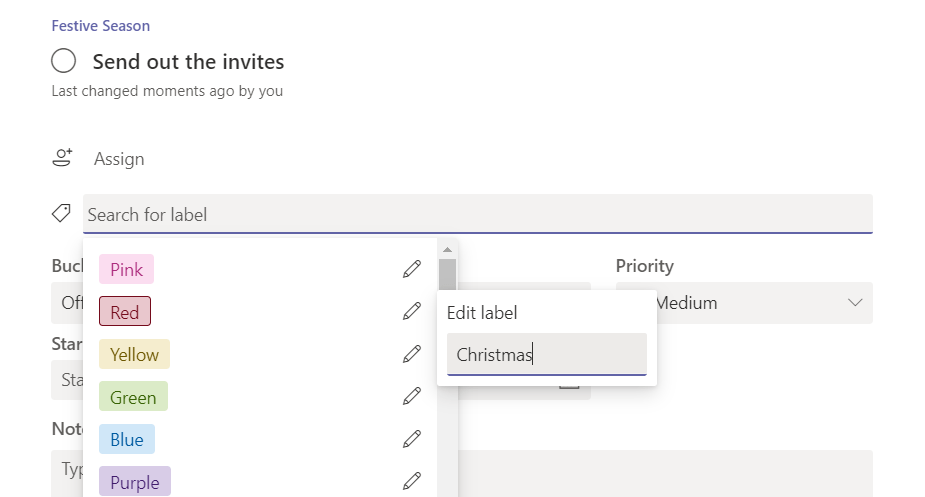The height and width of the screenshot is (497, 925).
Task: Click the Assign person icon
Action: coord(63,158)
